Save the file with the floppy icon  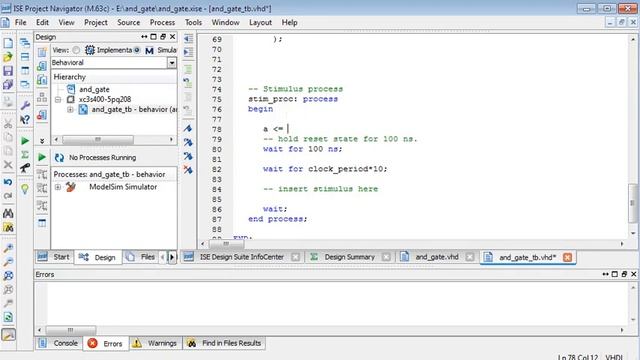tap(8, 71)
